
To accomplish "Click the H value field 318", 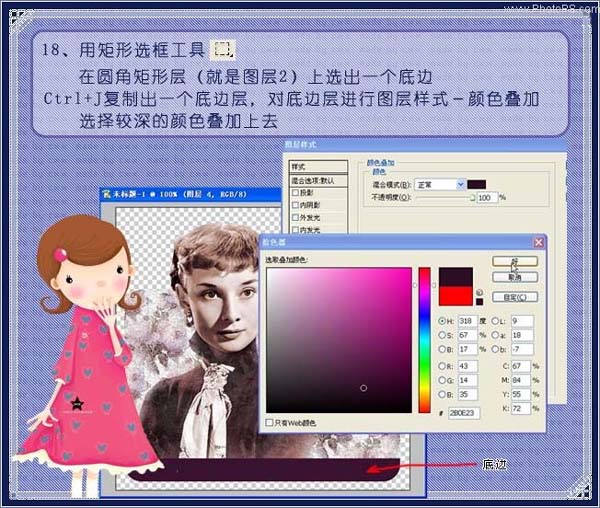I will [x=467, y=321].
